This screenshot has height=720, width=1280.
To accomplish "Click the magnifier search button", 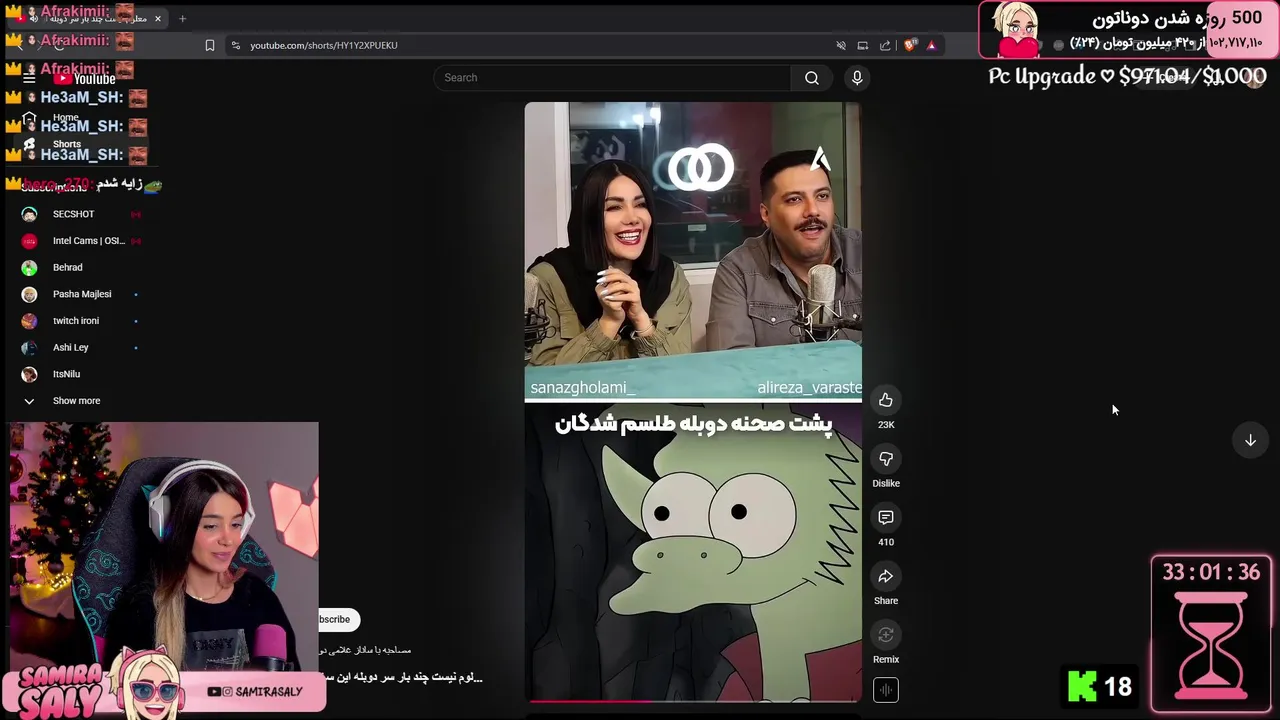I will pyautogui.click(x=812, y=78).
